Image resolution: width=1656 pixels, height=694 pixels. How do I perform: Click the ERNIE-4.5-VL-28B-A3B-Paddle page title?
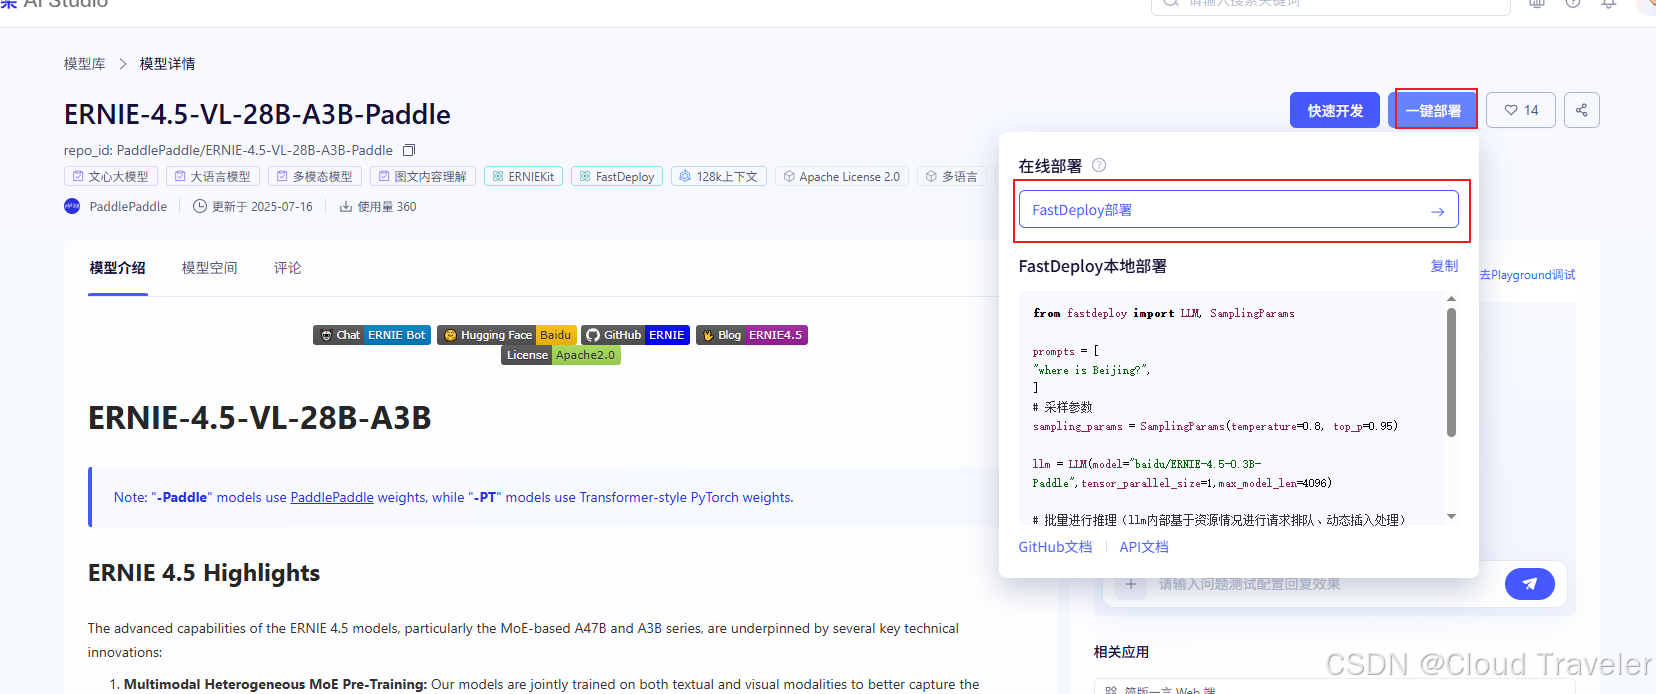tap(257, 115)
